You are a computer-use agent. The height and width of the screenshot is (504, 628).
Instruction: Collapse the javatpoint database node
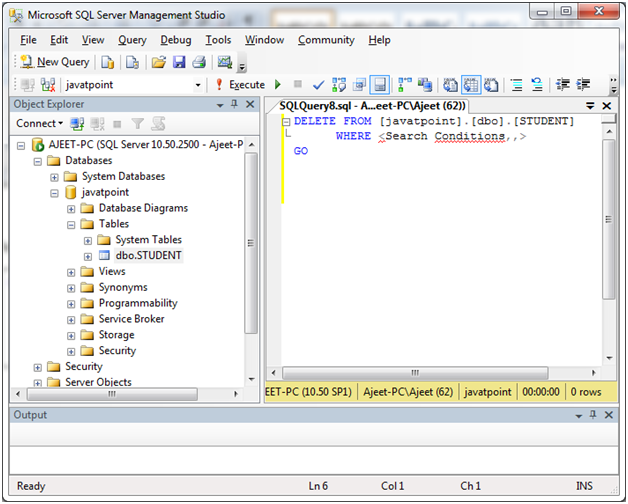54,193
